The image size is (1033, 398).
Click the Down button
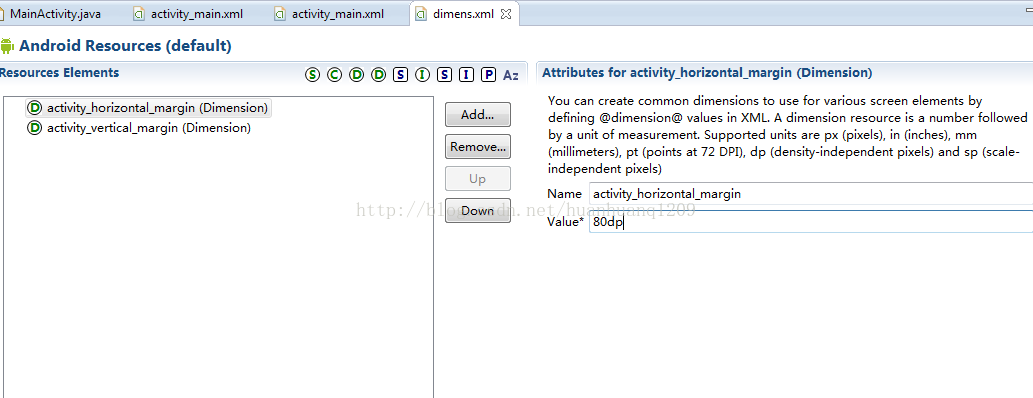pyautogui.click(x=478, y=211)
